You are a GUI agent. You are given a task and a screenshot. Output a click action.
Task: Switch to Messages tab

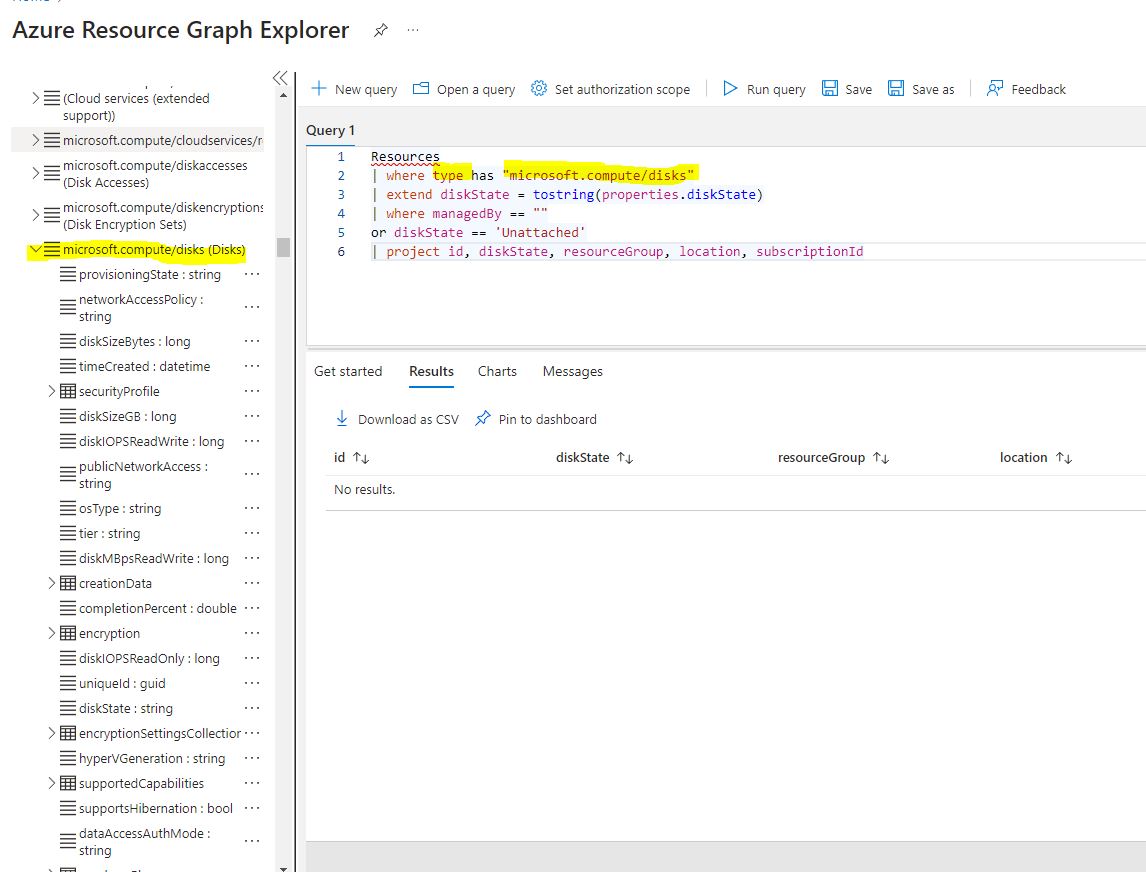(x=572, y=371)
